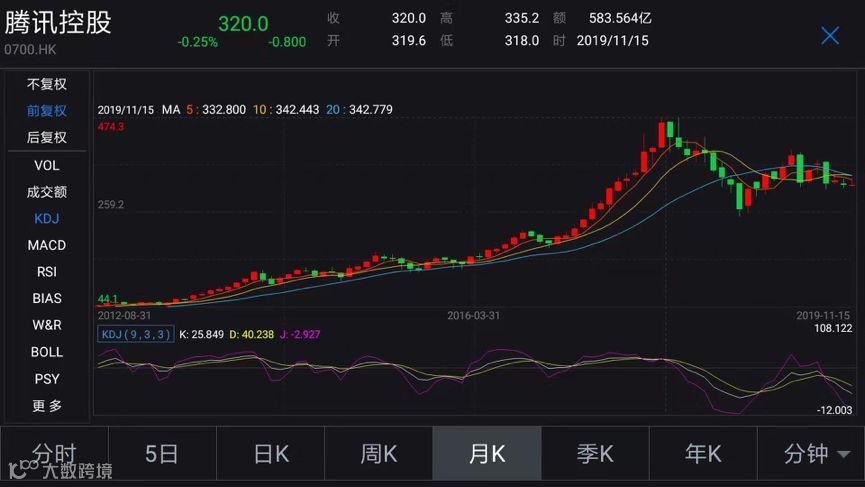The height and width of the screenshot is (487, 865).
Task: Switch to the PSY indicator
Action: tap(47, 379)
